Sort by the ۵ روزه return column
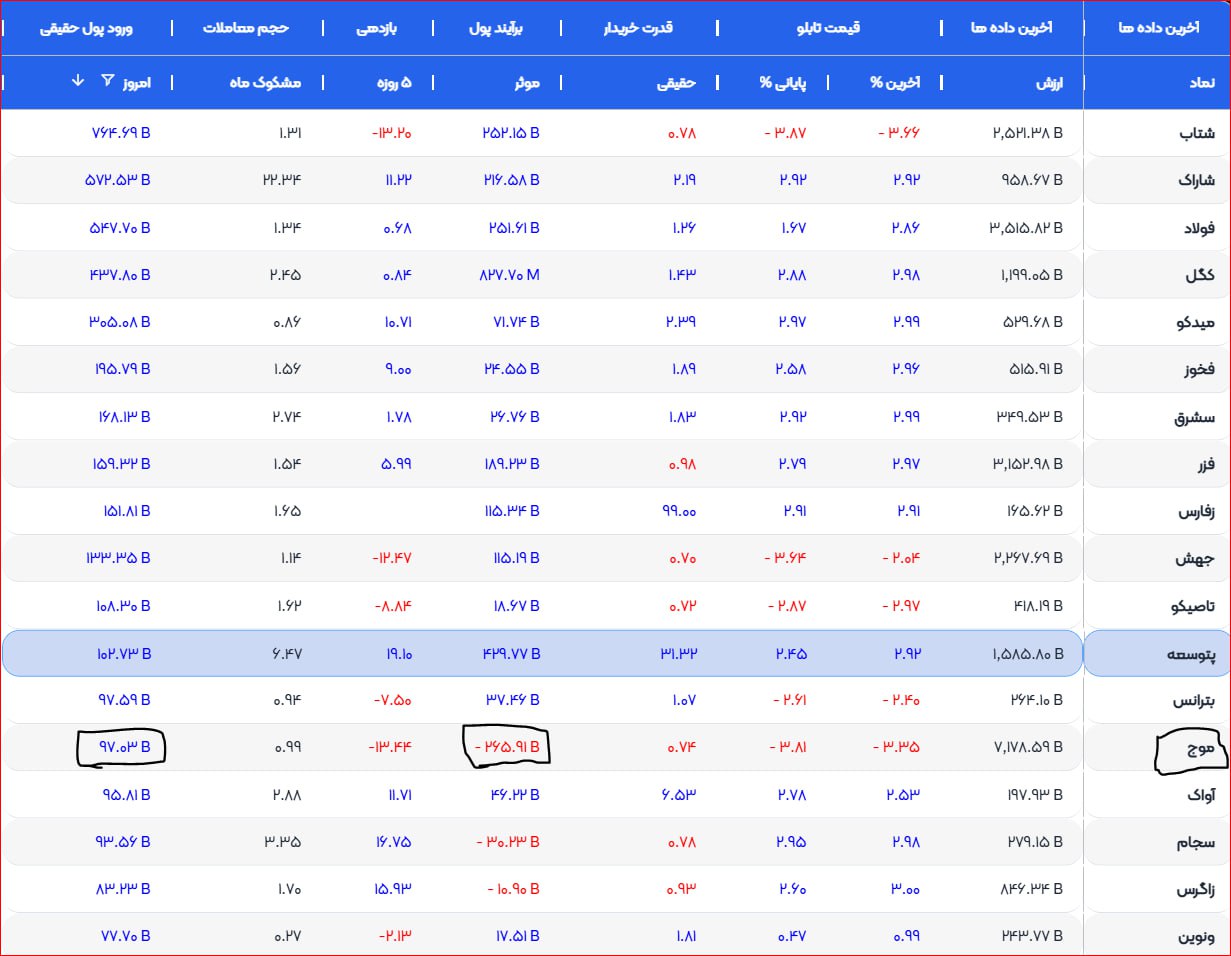The height and width of the screenshot is (956, 1231). [391, 83]
